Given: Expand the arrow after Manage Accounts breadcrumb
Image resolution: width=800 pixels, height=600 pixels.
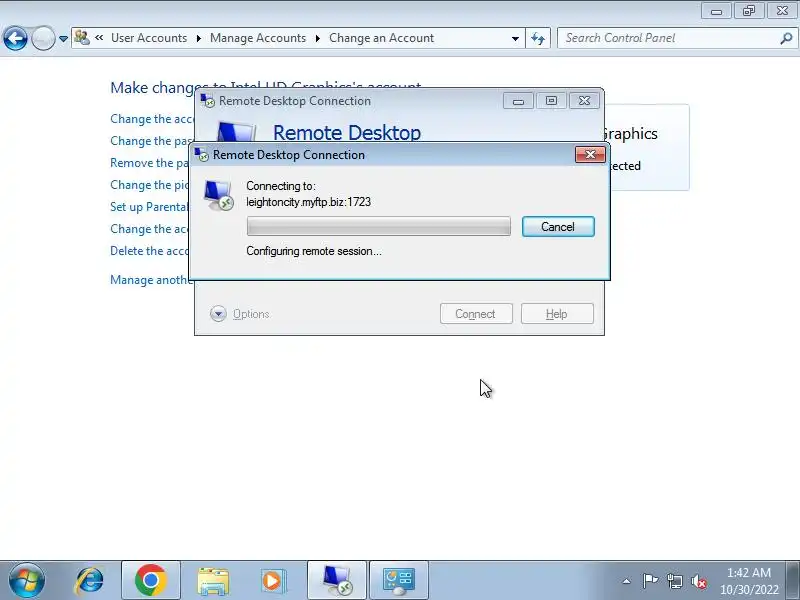Looking at the screenshot, I should click(x=317, y=38).
